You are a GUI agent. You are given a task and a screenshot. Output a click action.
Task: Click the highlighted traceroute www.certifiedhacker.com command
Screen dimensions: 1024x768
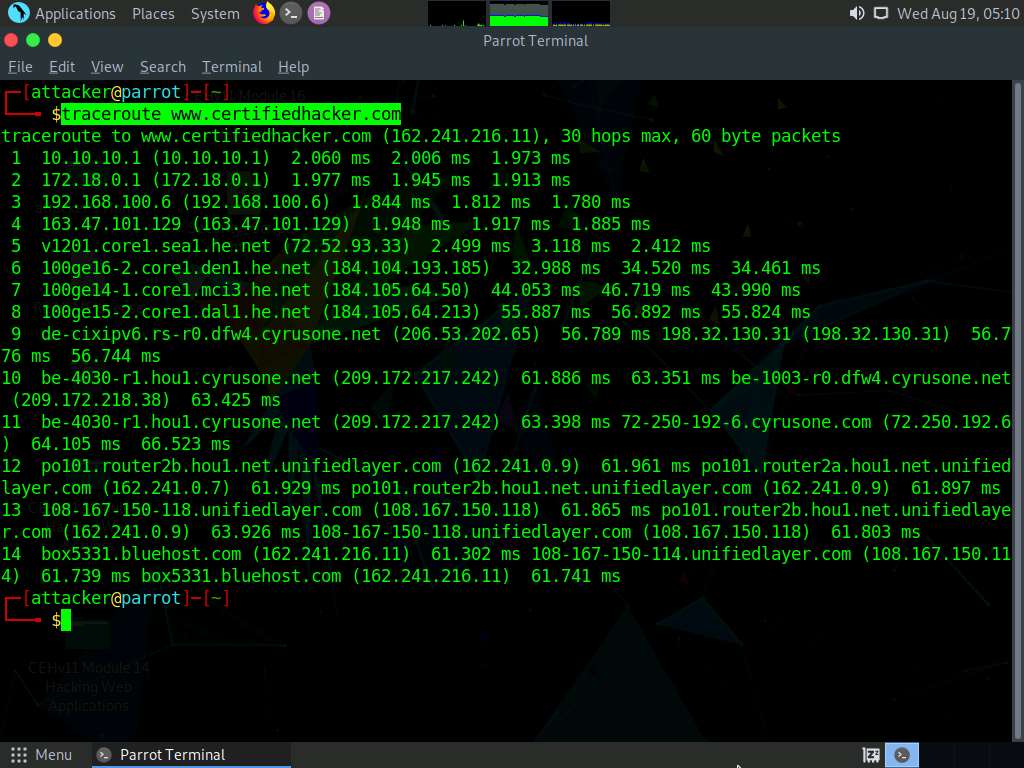(231, 114)
